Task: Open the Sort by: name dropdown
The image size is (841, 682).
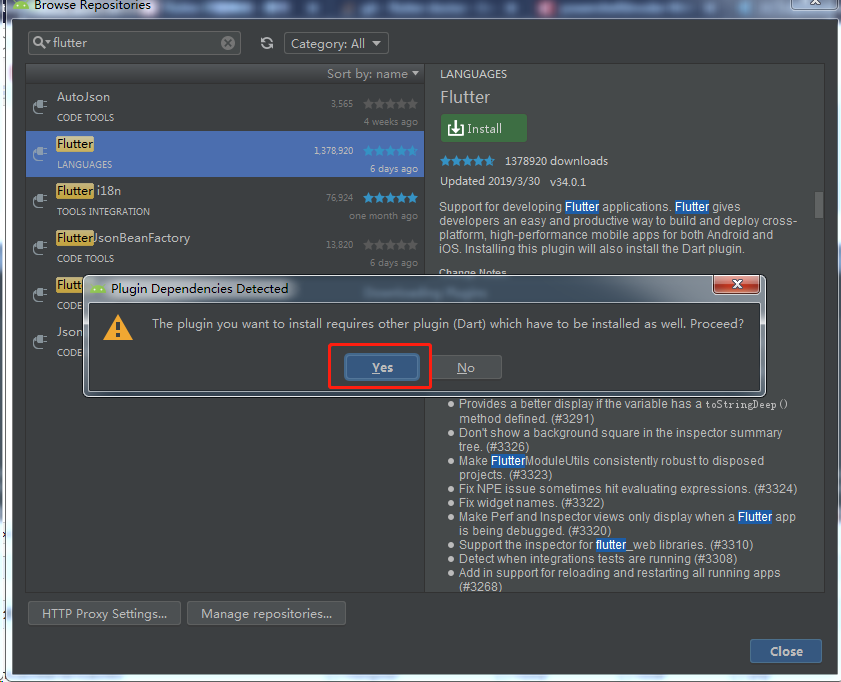Action: coord(373,74)
